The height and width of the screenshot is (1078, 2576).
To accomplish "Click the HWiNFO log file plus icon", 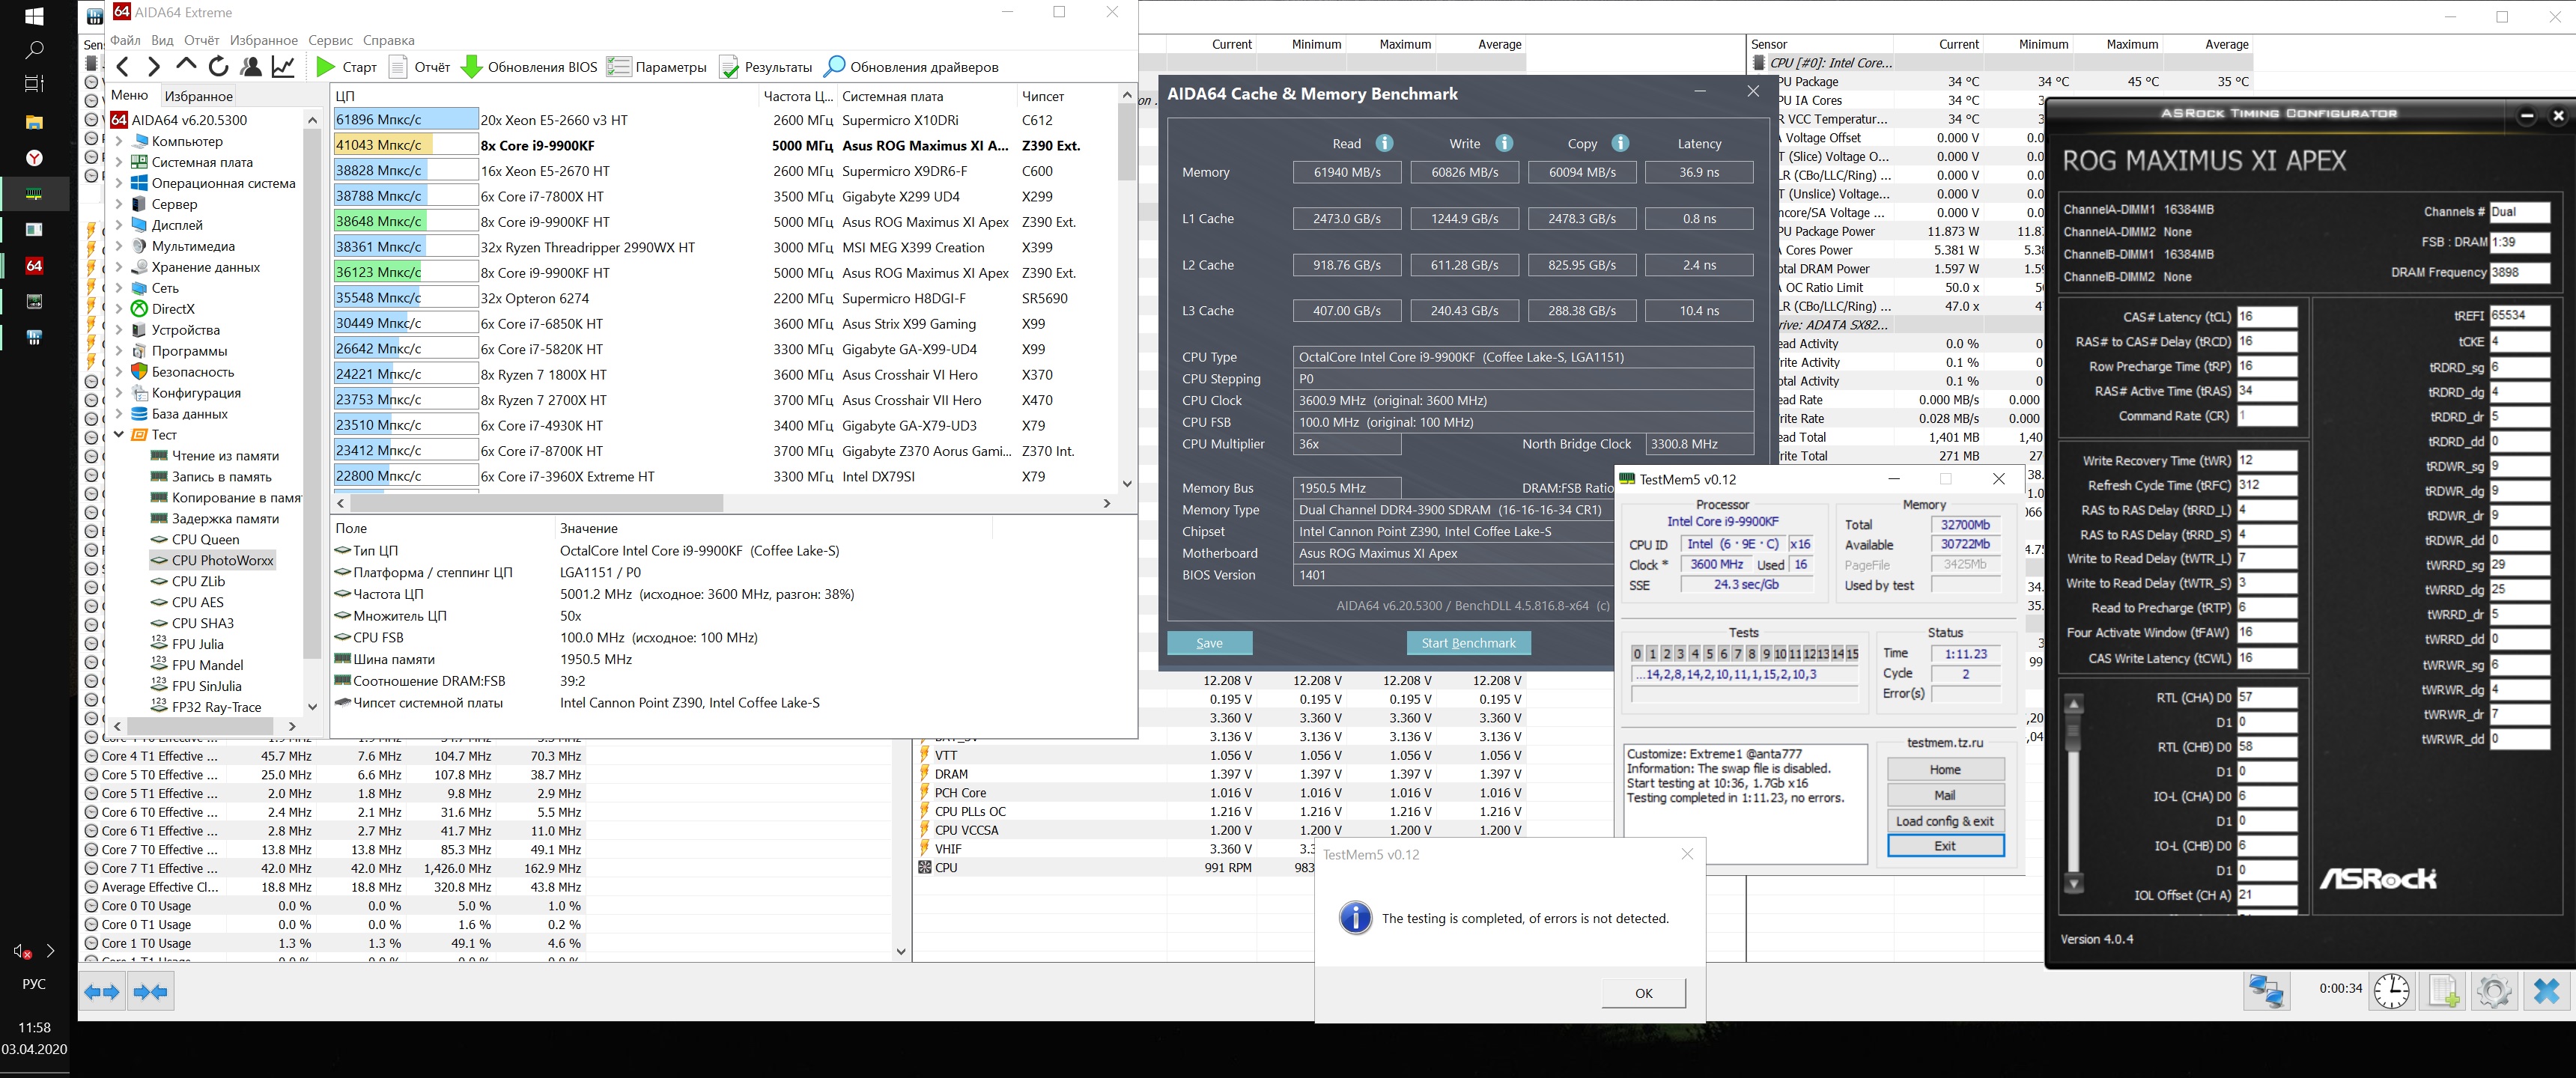I will pos(2442,990).
